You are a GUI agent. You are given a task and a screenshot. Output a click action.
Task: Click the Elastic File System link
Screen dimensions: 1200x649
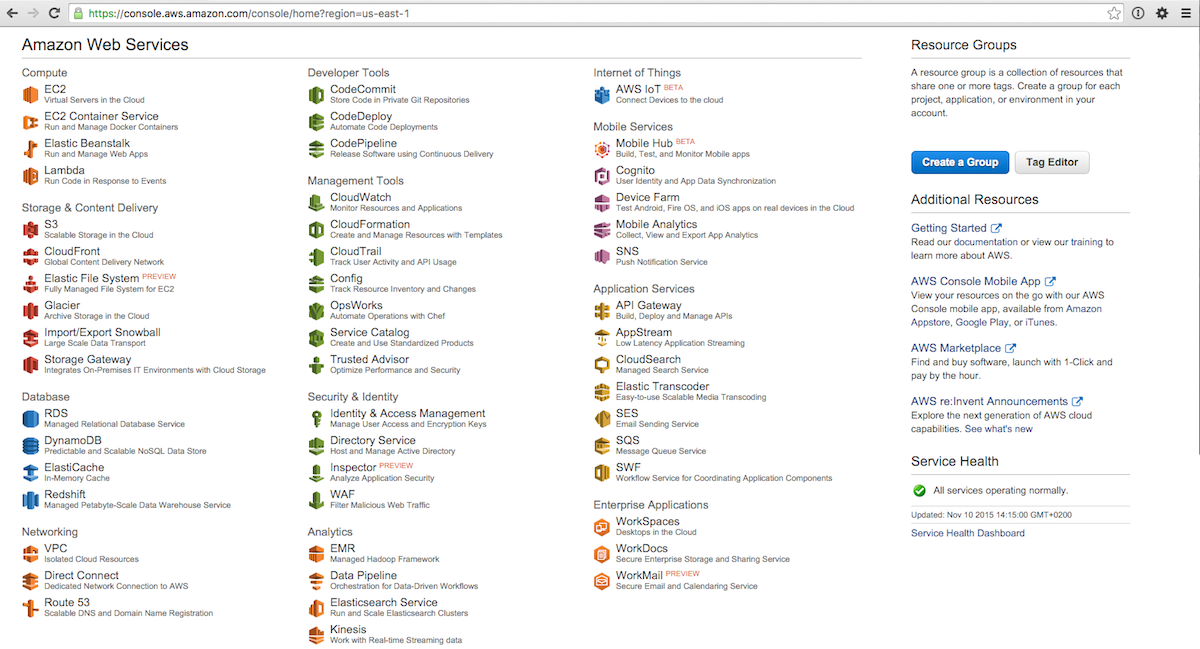pos(92,278)
